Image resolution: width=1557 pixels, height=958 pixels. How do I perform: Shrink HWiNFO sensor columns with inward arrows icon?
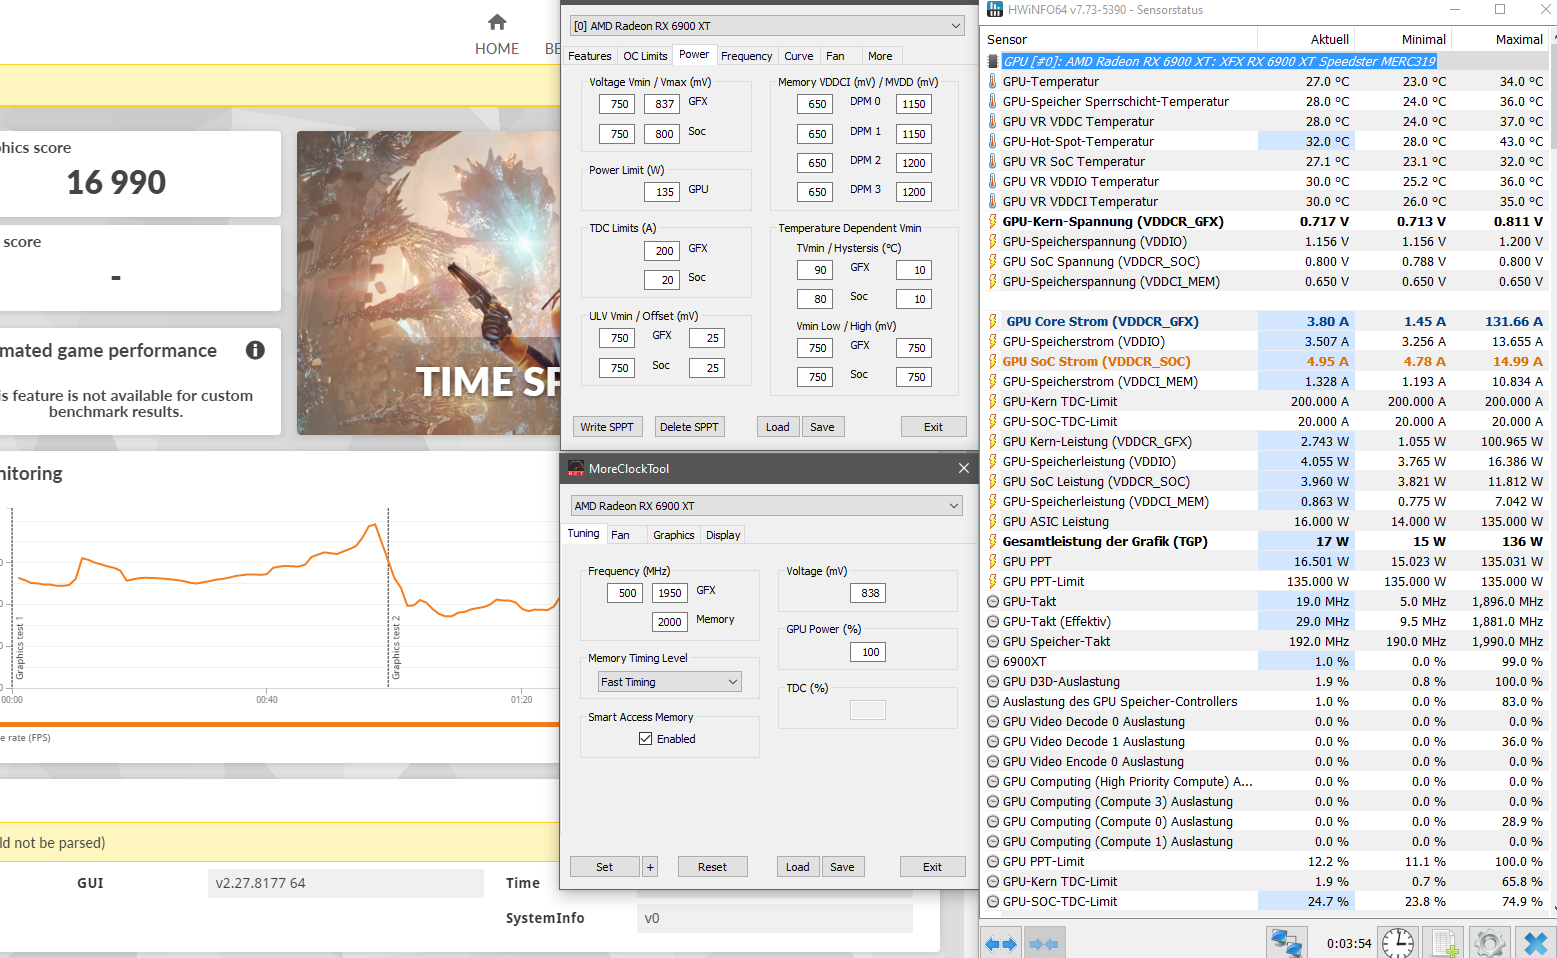tap(1044, 943)
